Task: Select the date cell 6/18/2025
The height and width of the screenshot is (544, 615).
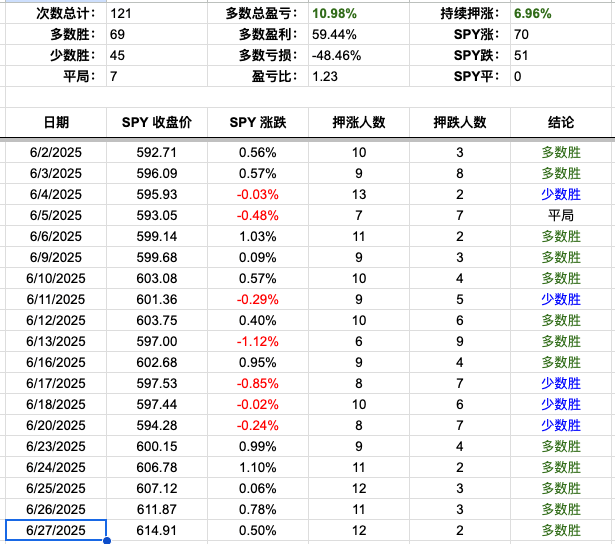Action: tap(56, 404)
